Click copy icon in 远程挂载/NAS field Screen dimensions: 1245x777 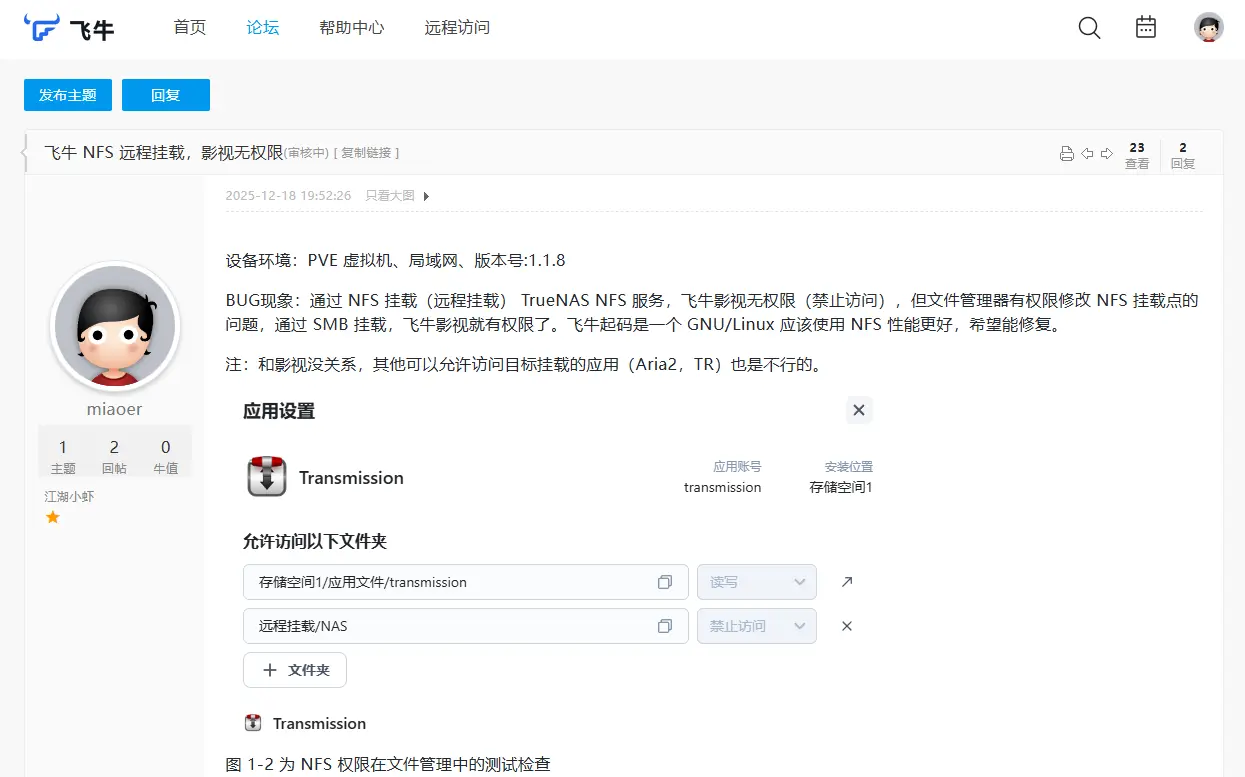pyautogui.click(x=665, y=626)
